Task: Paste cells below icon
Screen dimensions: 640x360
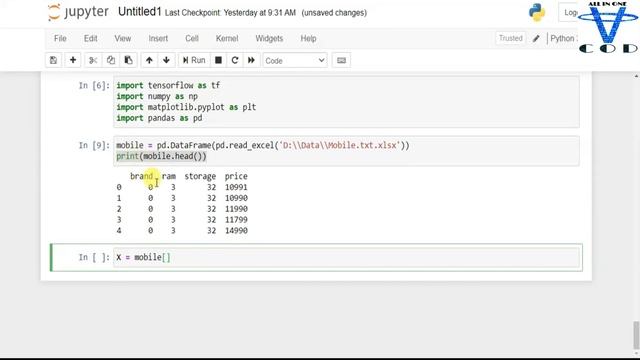Action: point(128,60)
